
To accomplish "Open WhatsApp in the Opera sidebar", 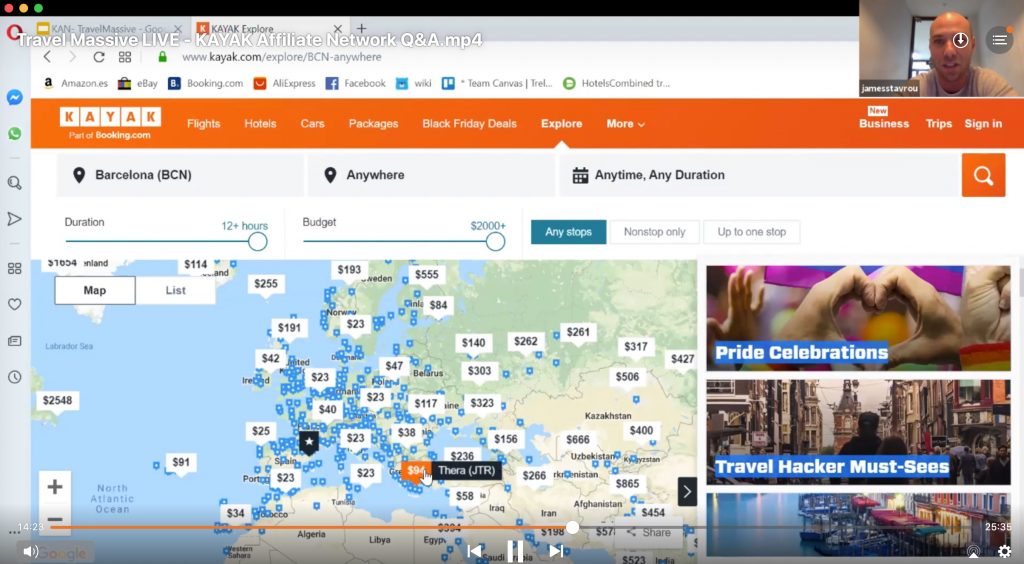I will [x=14, y=134].
